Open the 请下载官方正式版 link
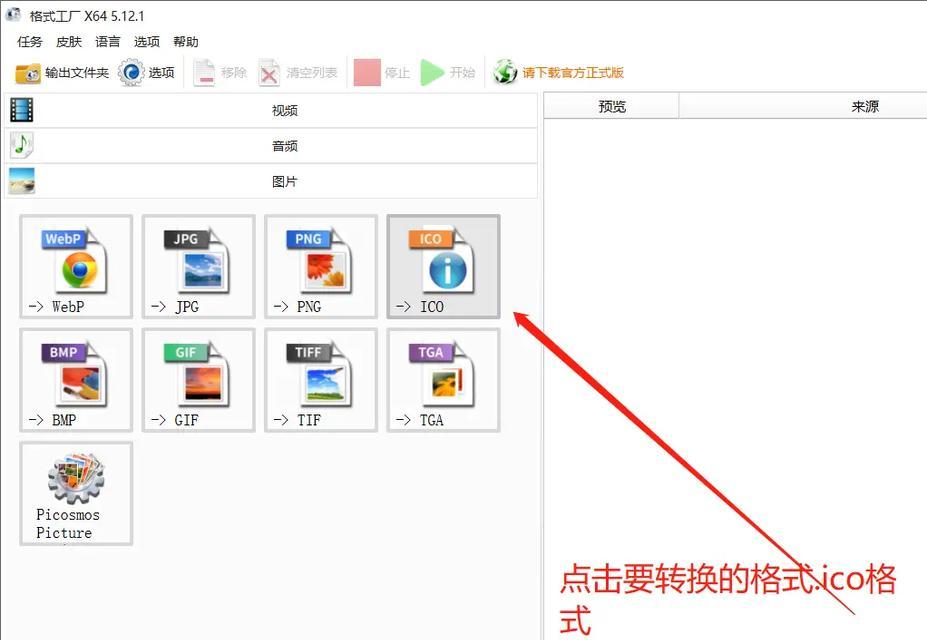Image resolution: width=927 pixels, height=640 pixels. click(x=573, y=73)
